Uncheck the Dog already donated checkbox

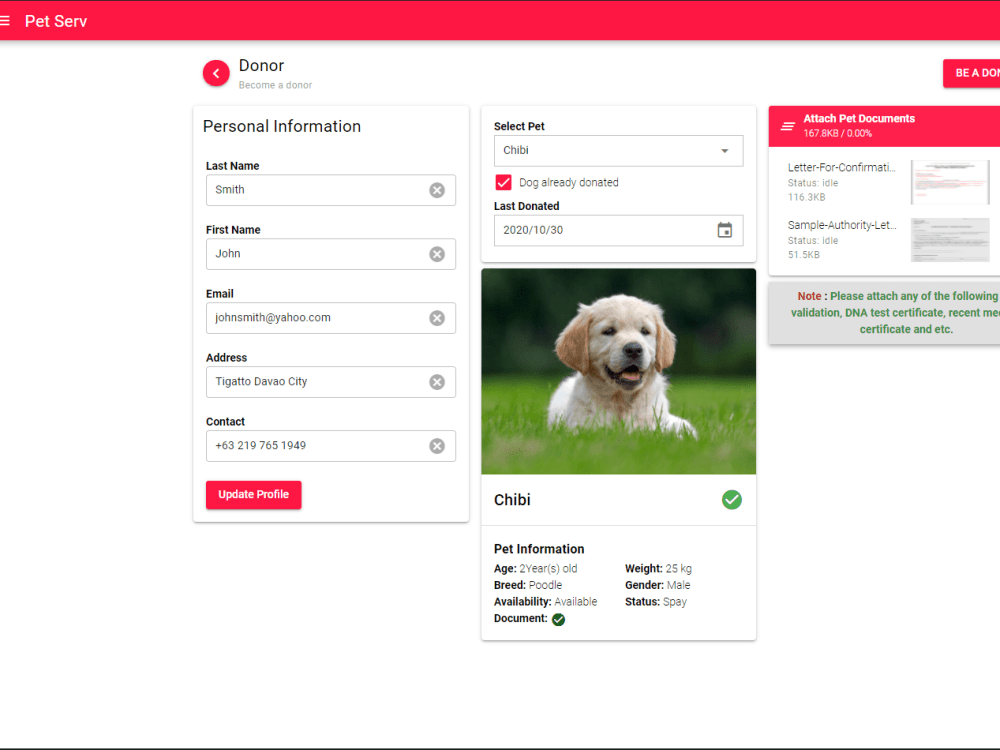click(x=500, y=182)
